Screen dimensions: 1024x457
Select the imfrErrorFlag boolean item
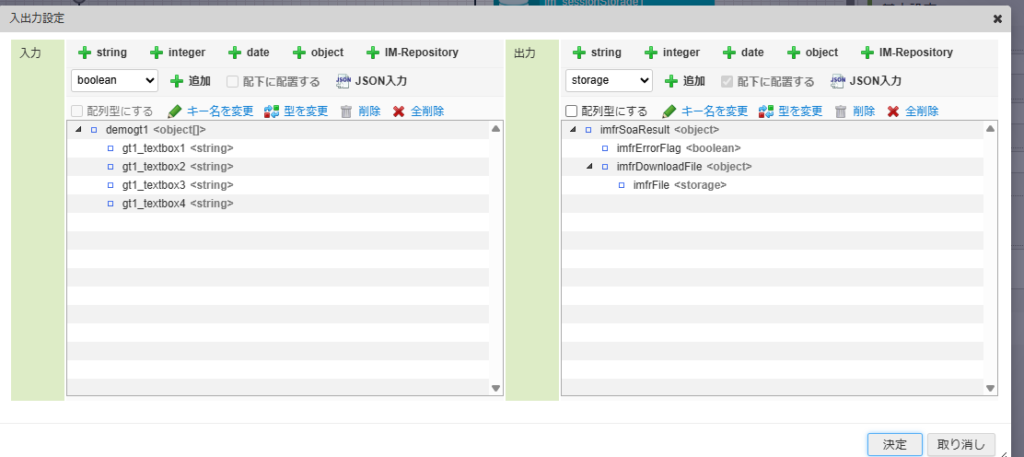650,148
